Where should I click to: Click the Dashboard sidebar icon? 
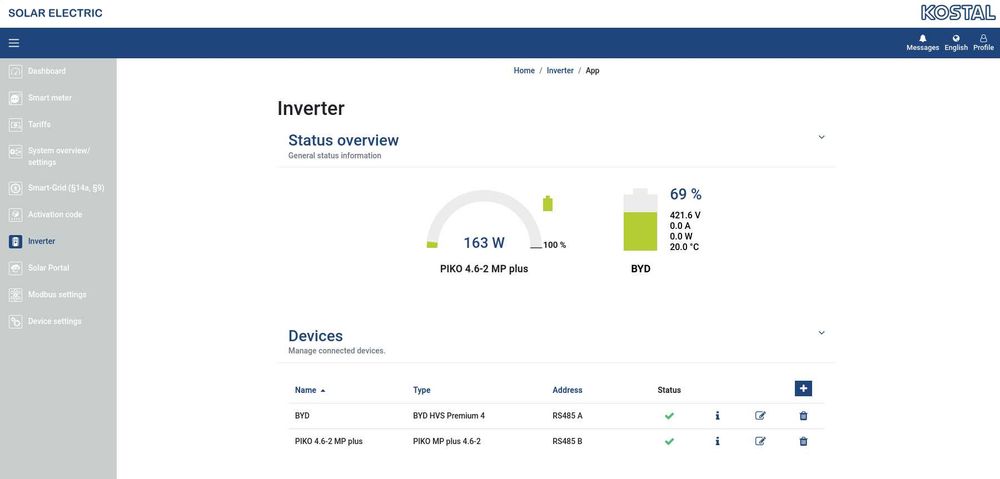click(15, 71)
